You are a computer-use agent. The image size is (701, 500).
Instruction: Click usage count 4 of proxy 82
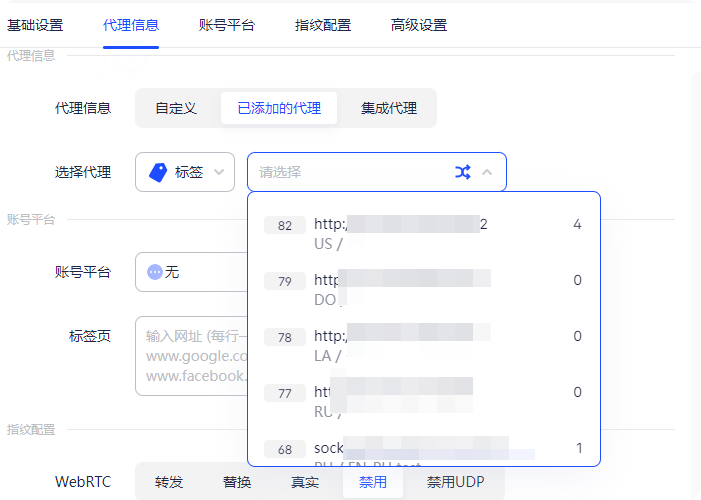point(577,224)
